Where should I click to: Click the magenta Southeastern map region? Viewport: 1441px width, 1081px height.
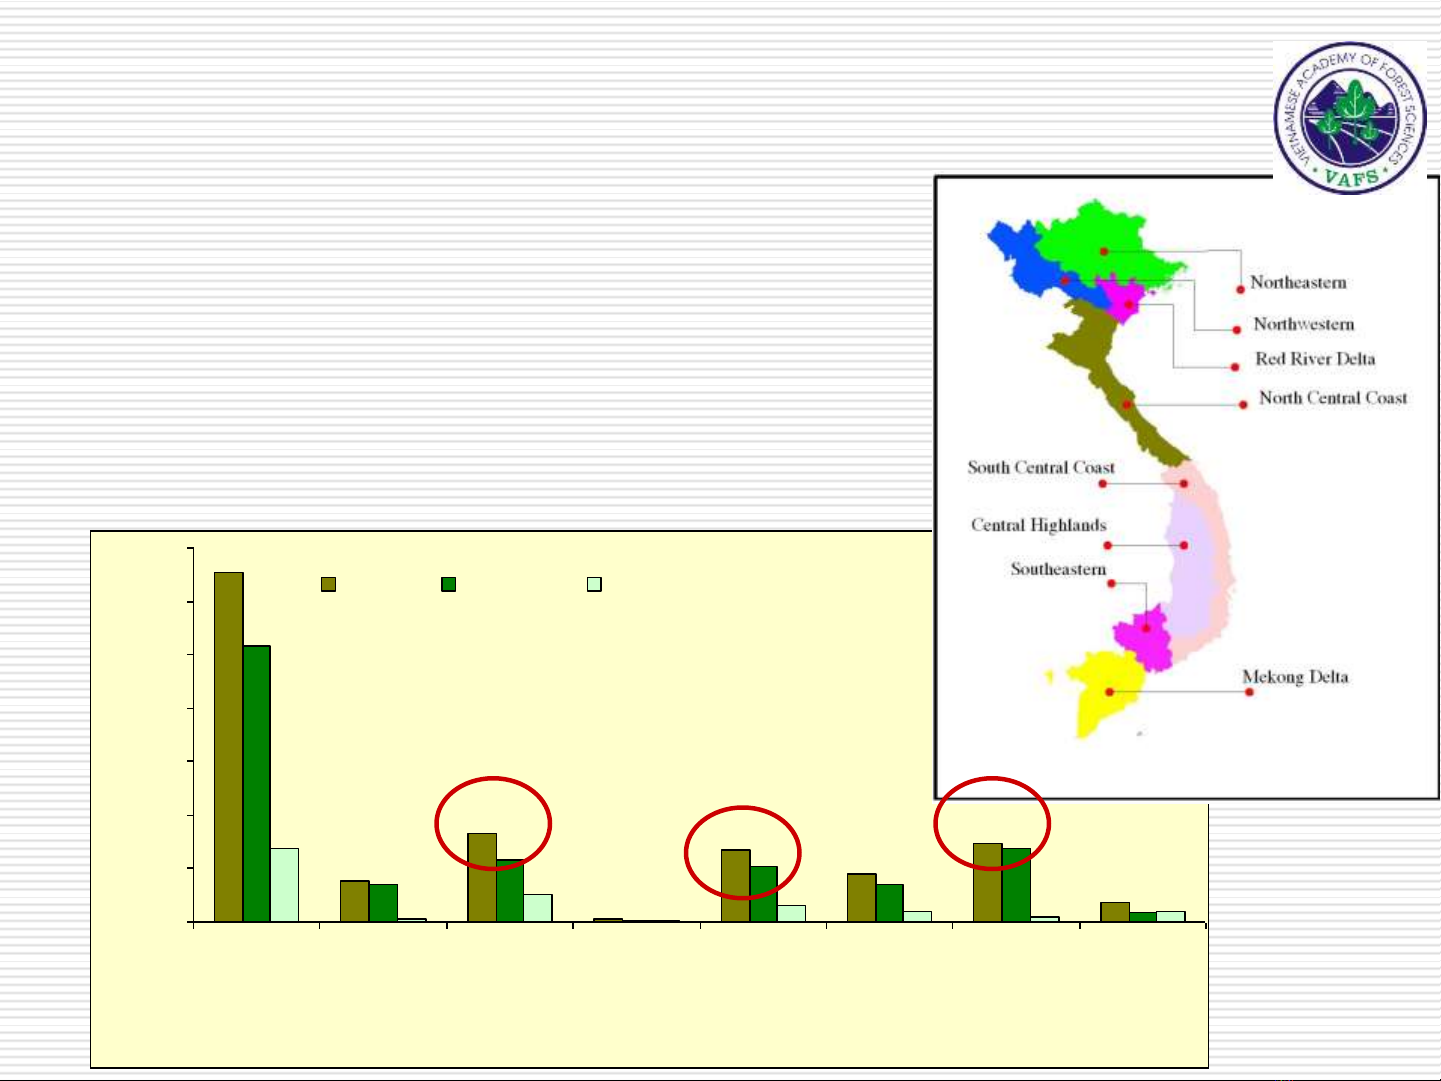1144,637
